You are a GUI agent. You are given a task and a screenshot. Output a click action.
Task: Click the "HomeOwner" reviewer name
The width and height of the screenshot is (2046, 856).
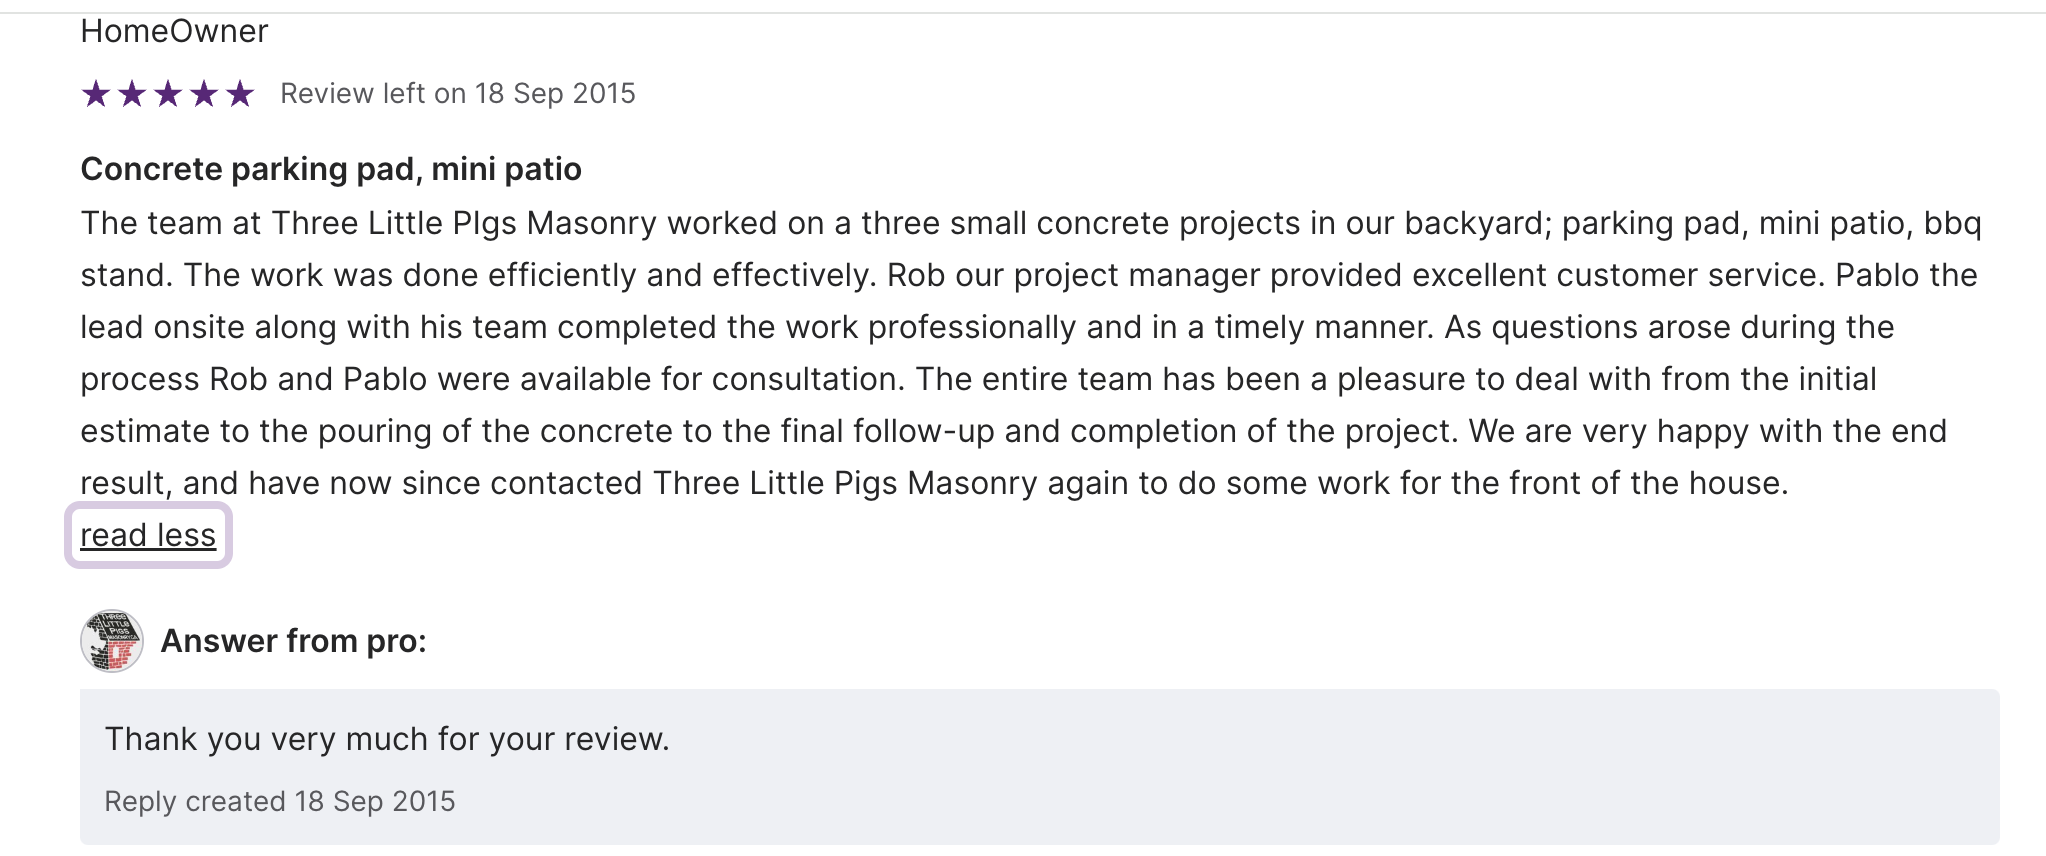pyautogui.click(x=174, y=32)
